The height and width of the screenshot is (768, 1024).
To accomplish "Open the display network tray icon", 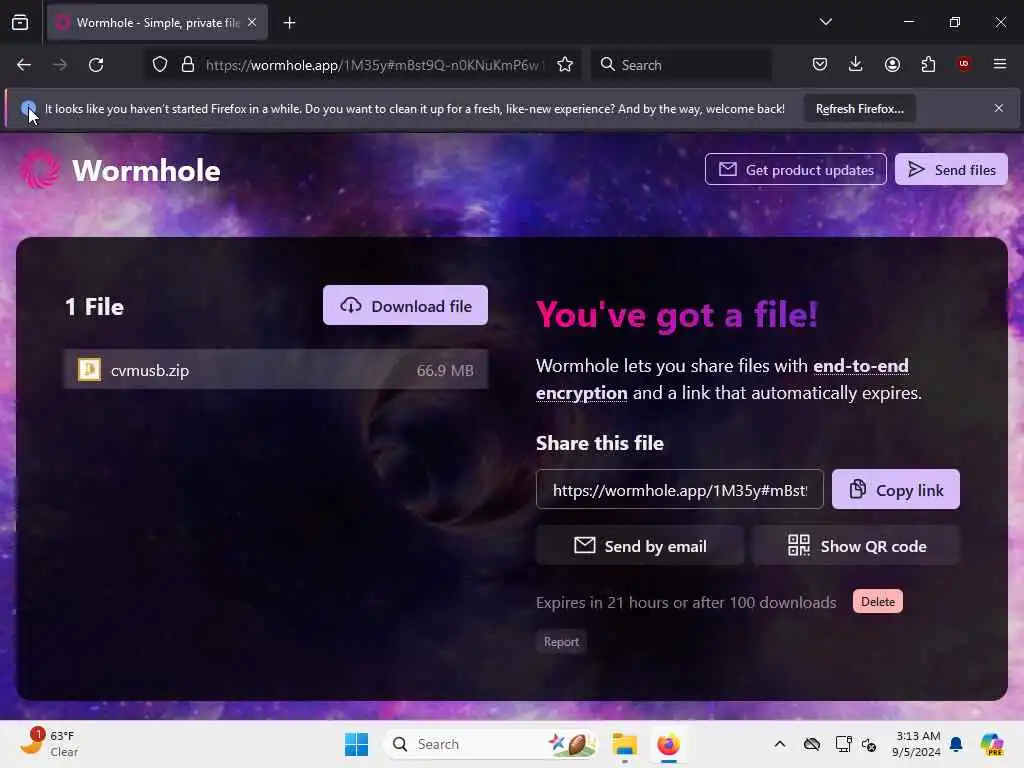I will click(843, 744).
